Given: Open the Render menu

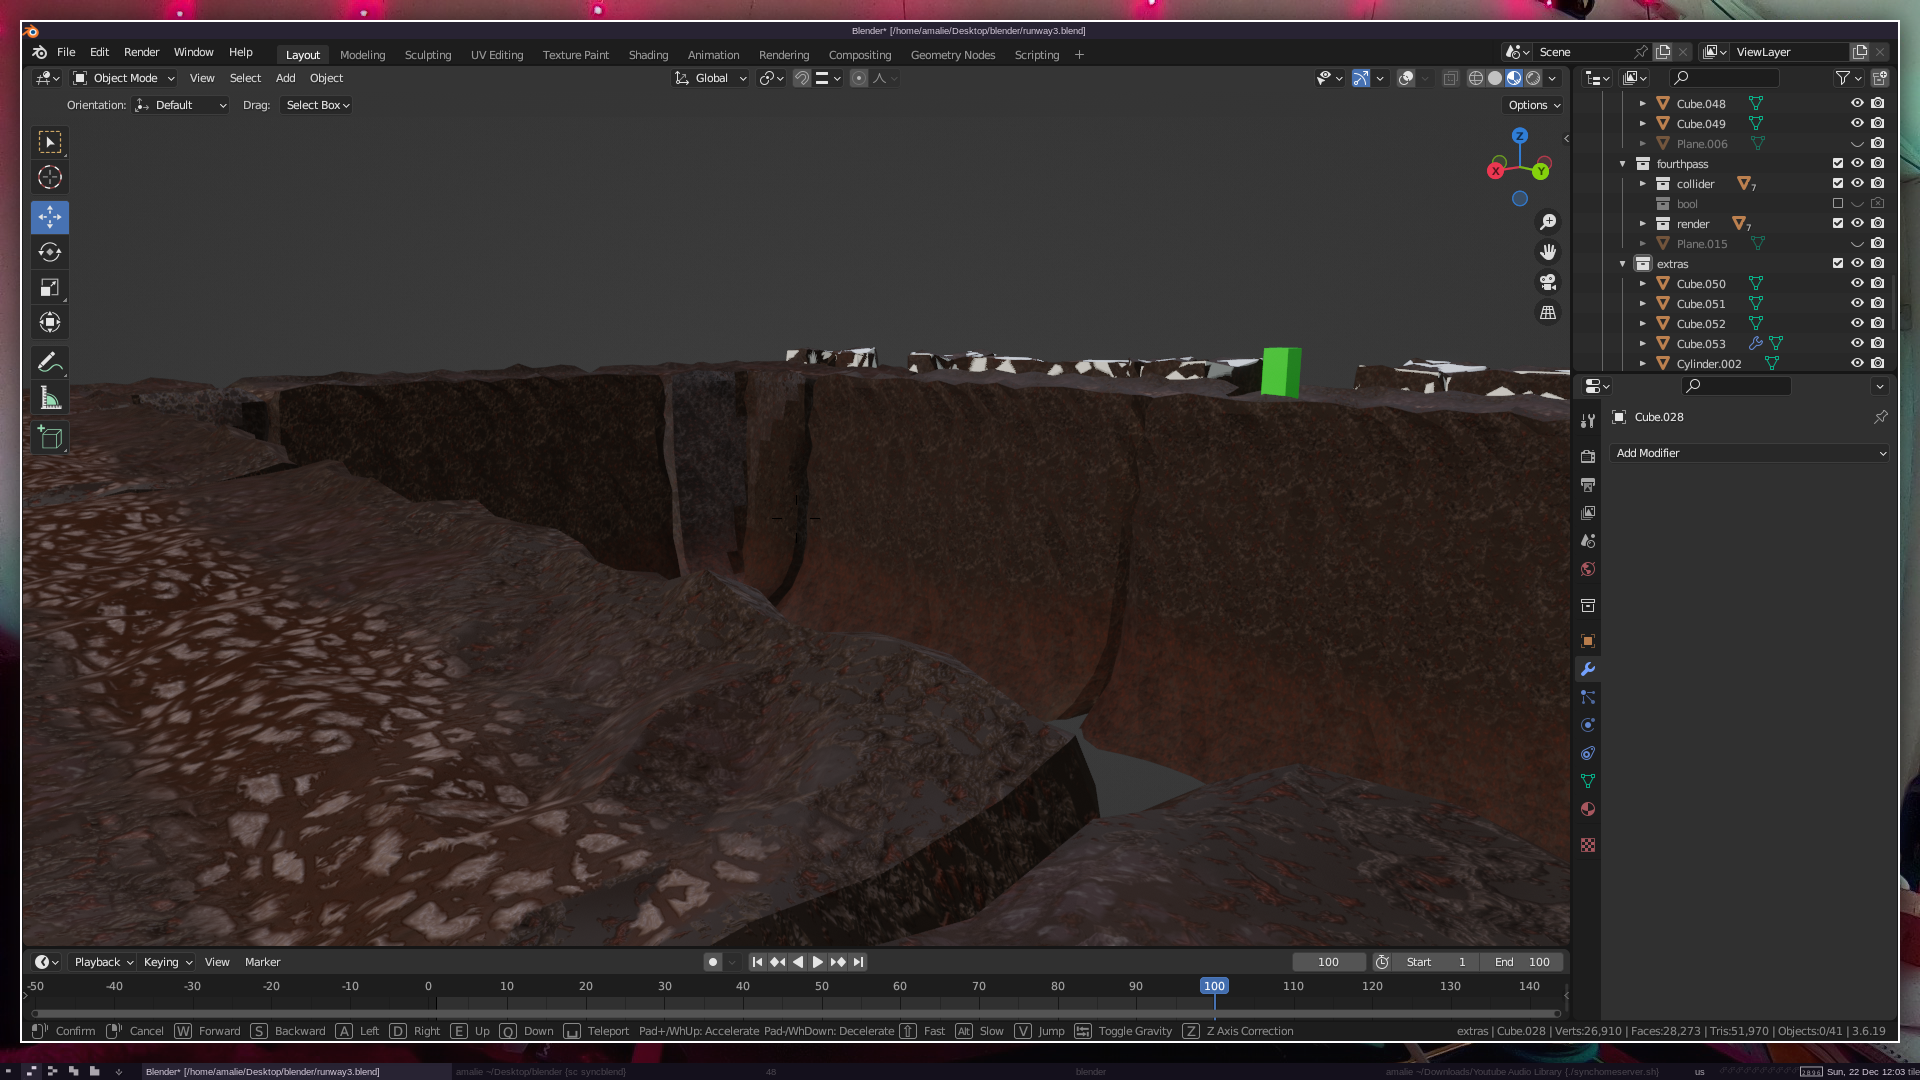Looking at the screenshot, I should coord(141,52).
